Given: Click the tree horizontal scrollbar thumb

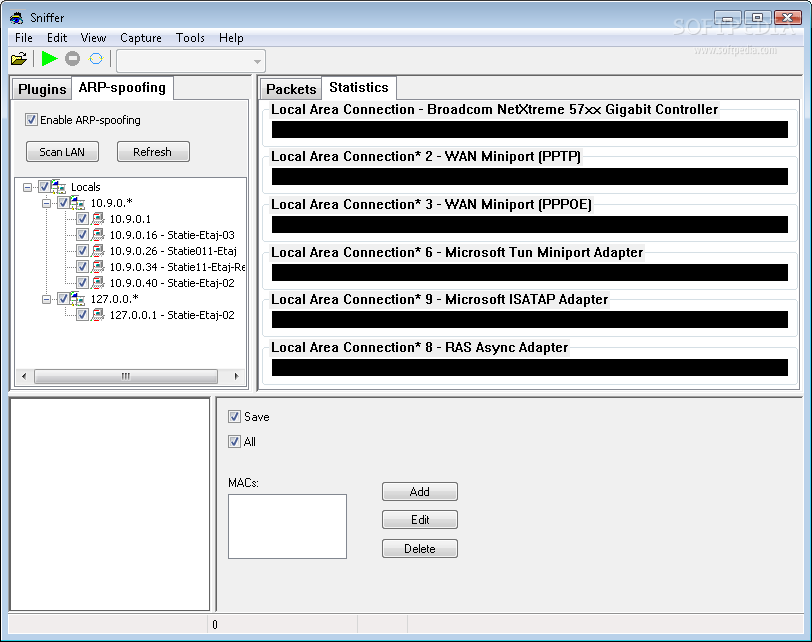Looking at the screenshot, I should pos(126,376).
